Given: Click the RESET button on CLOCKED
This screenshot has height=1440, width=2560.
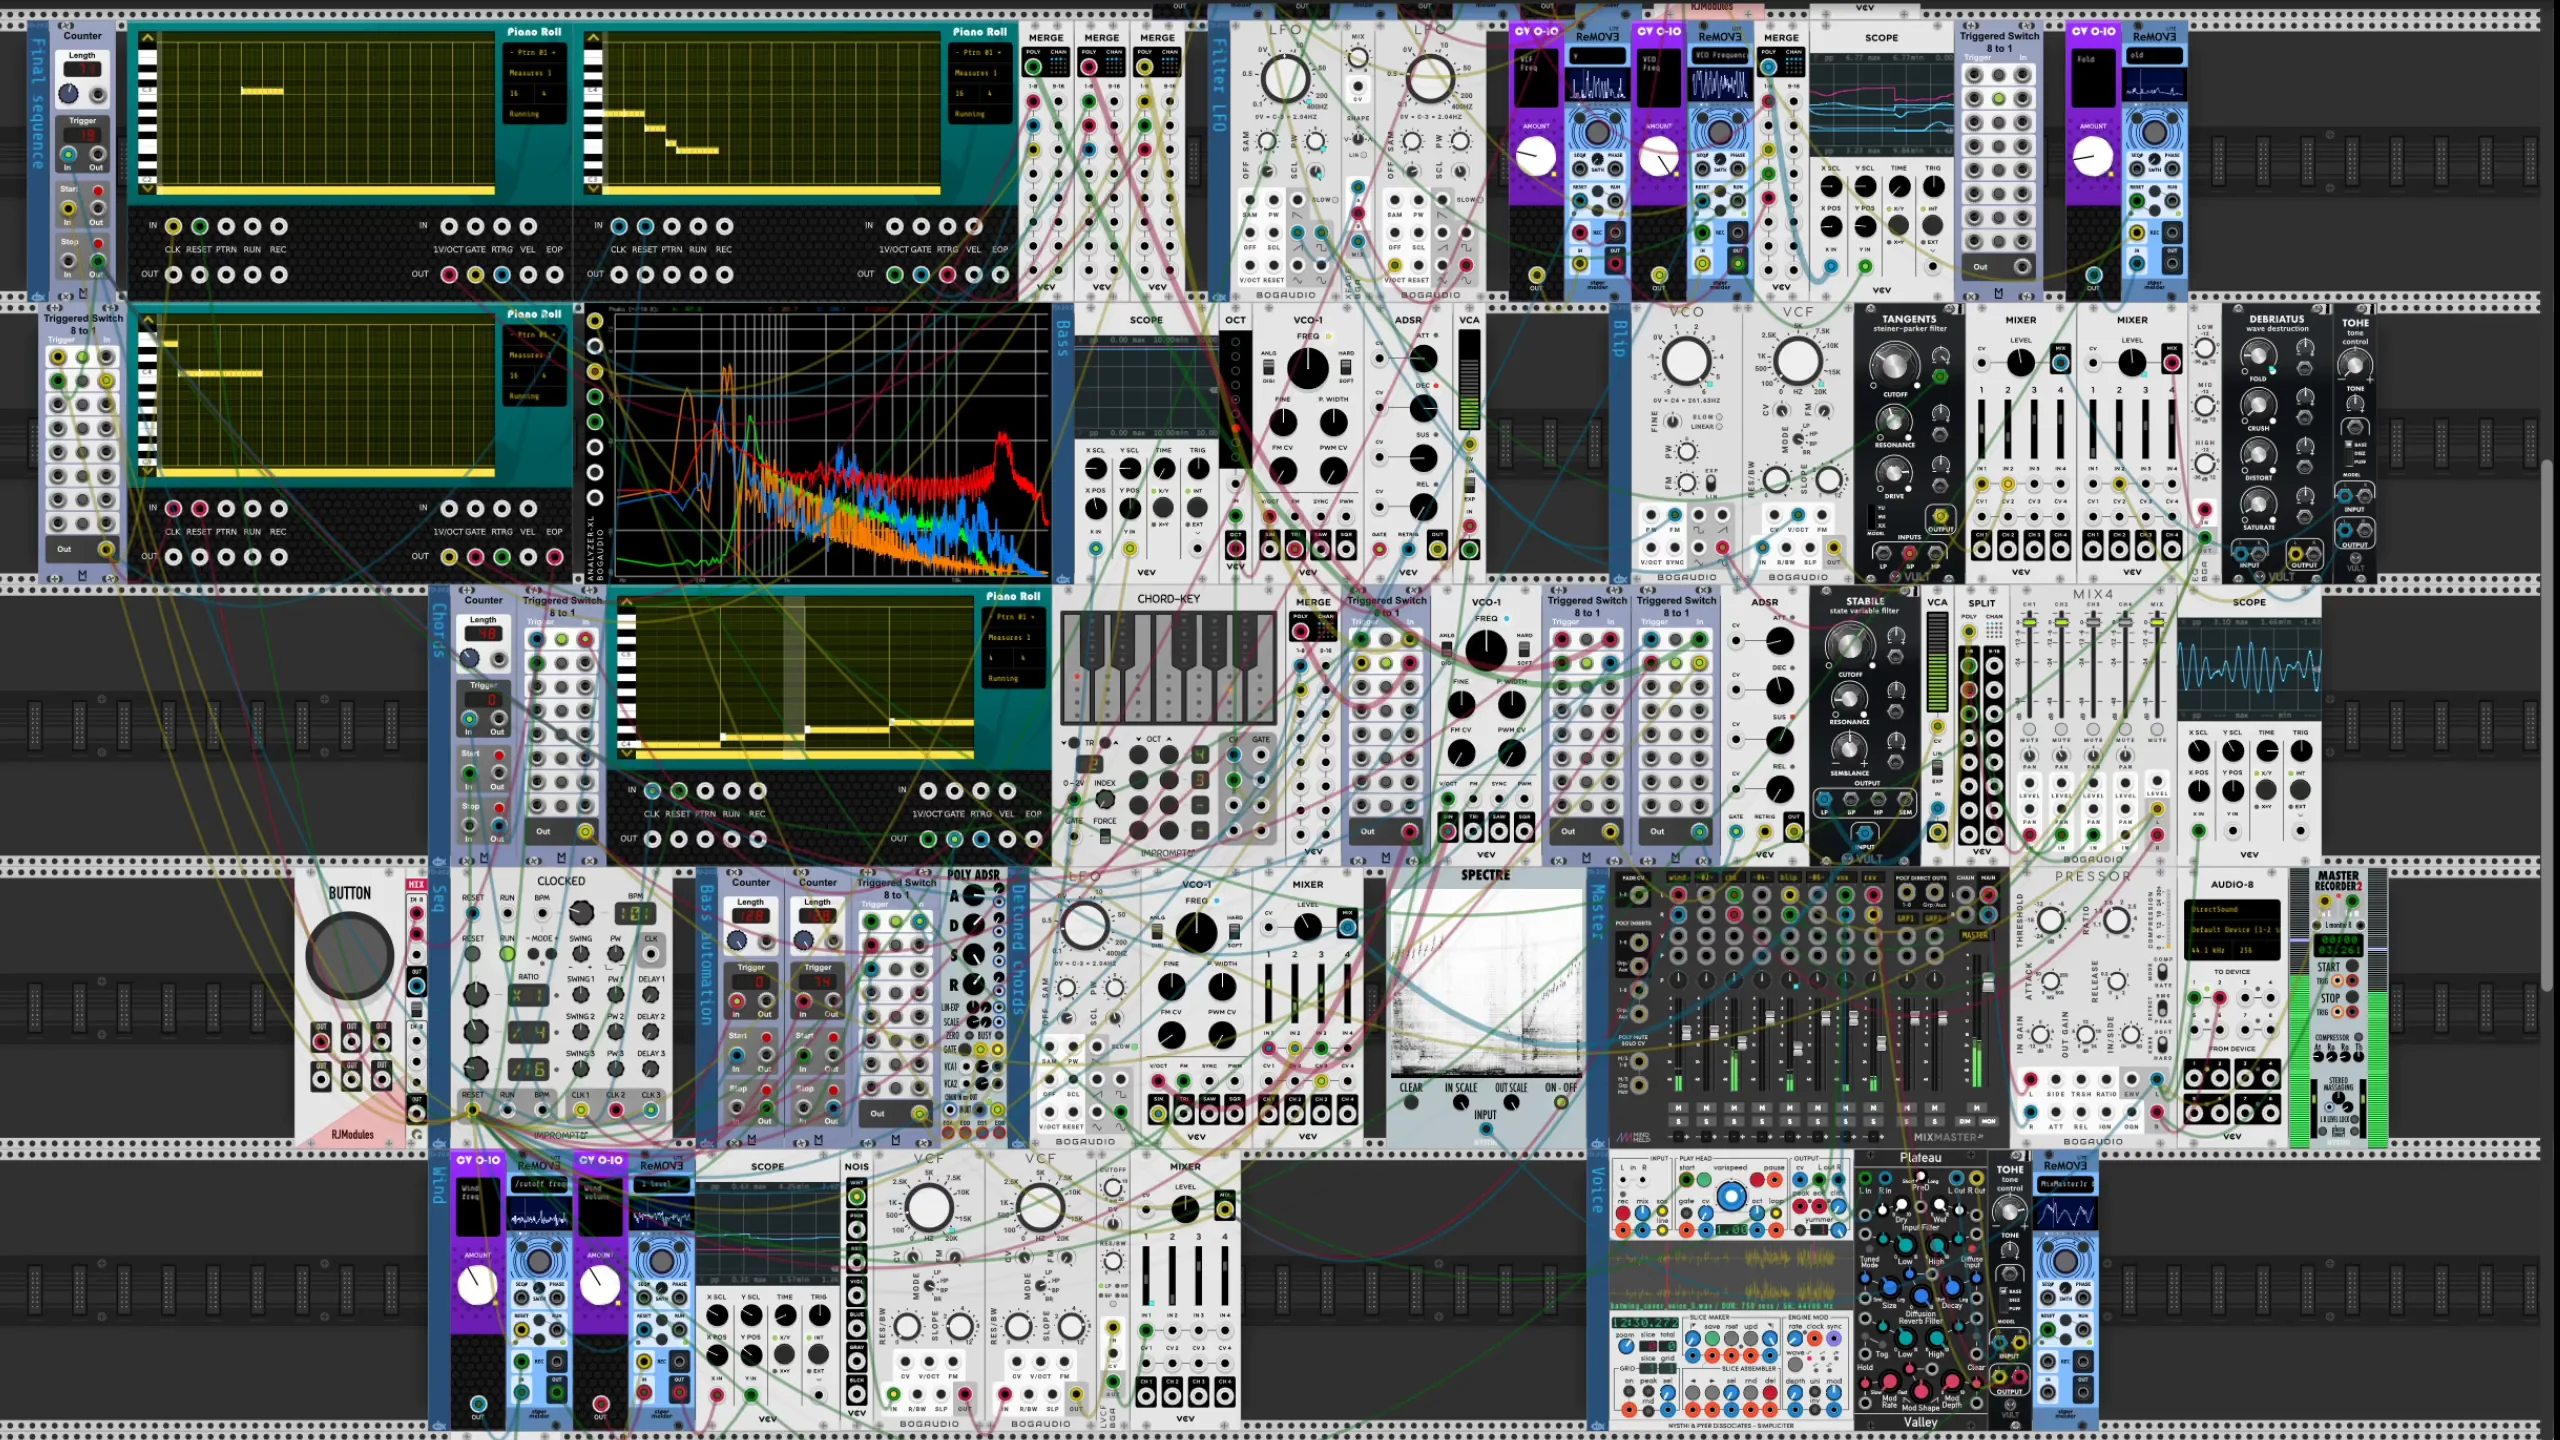Looking at the screenshot, I should 473,953.
